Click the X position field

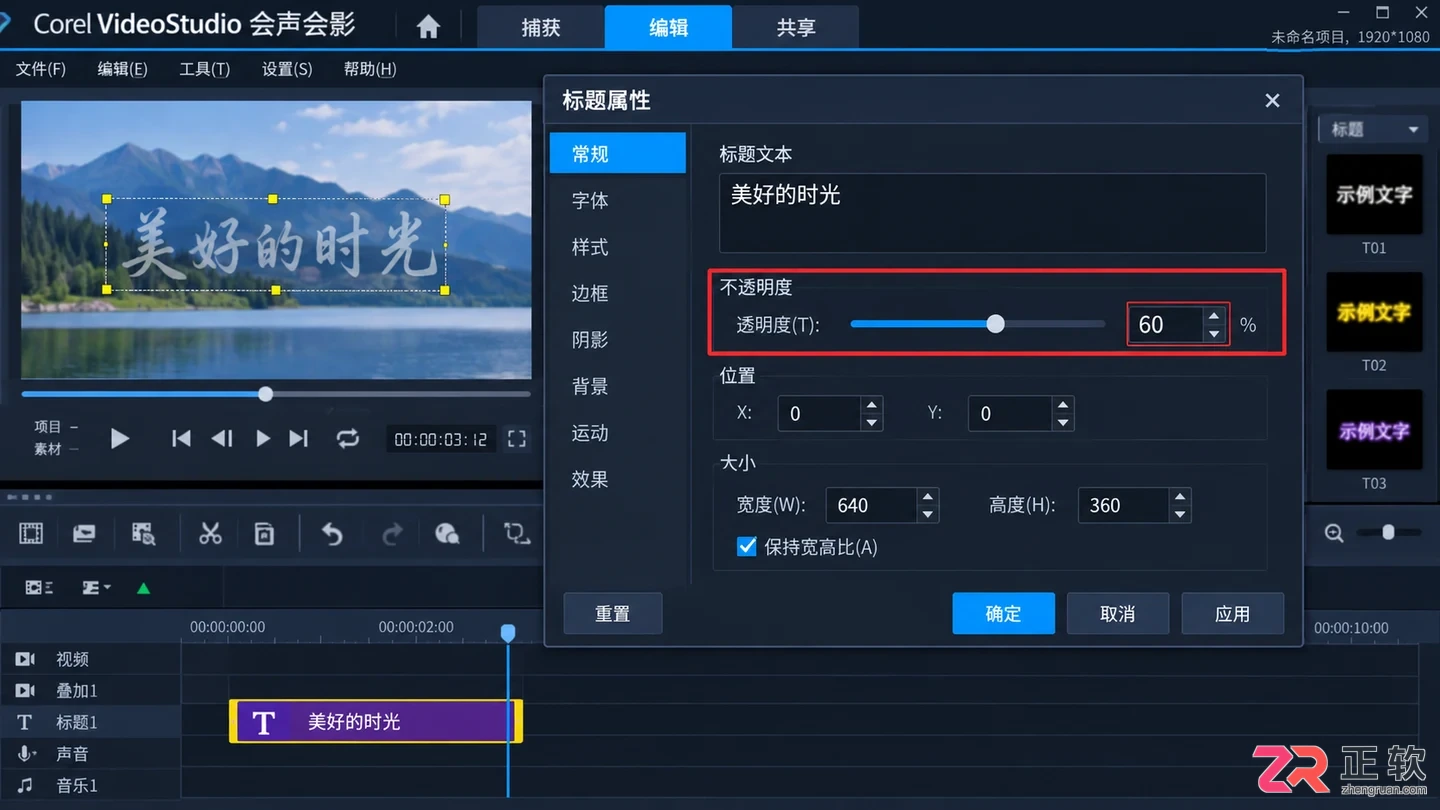tap(820, 413)
